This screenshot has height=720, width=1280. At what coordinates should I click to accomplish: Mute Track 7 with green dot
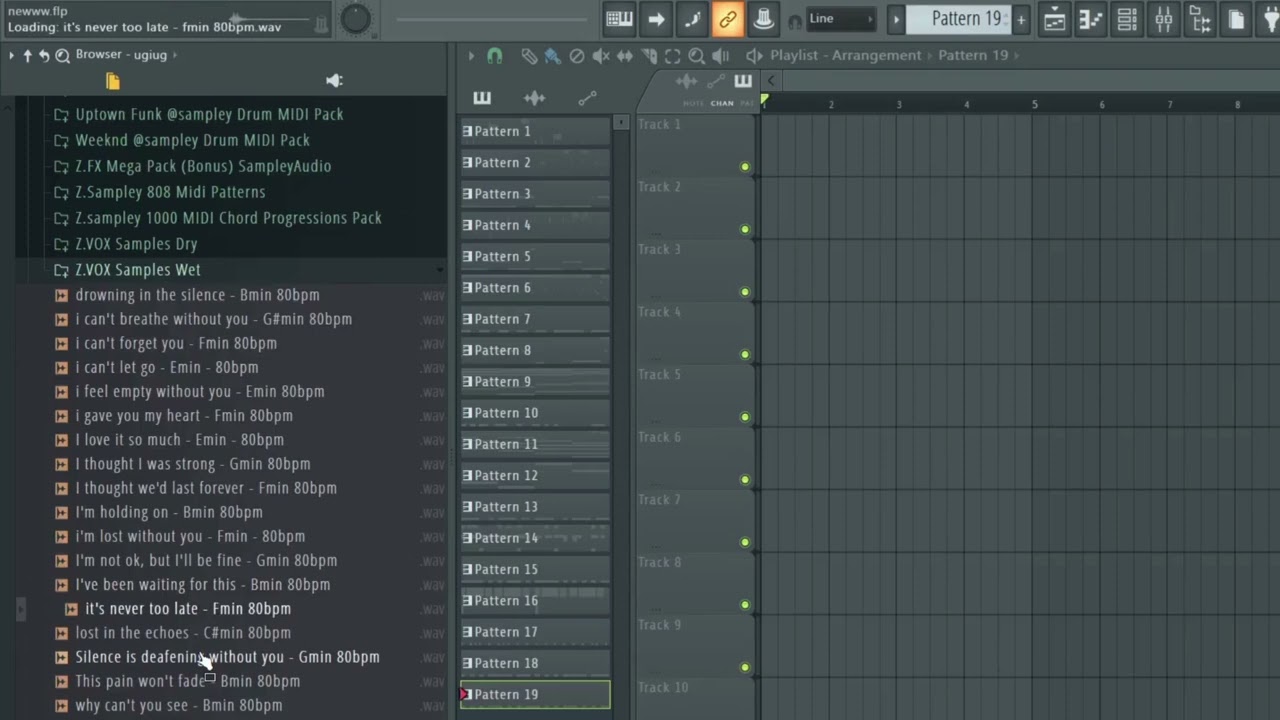click(x=745, y=542)
